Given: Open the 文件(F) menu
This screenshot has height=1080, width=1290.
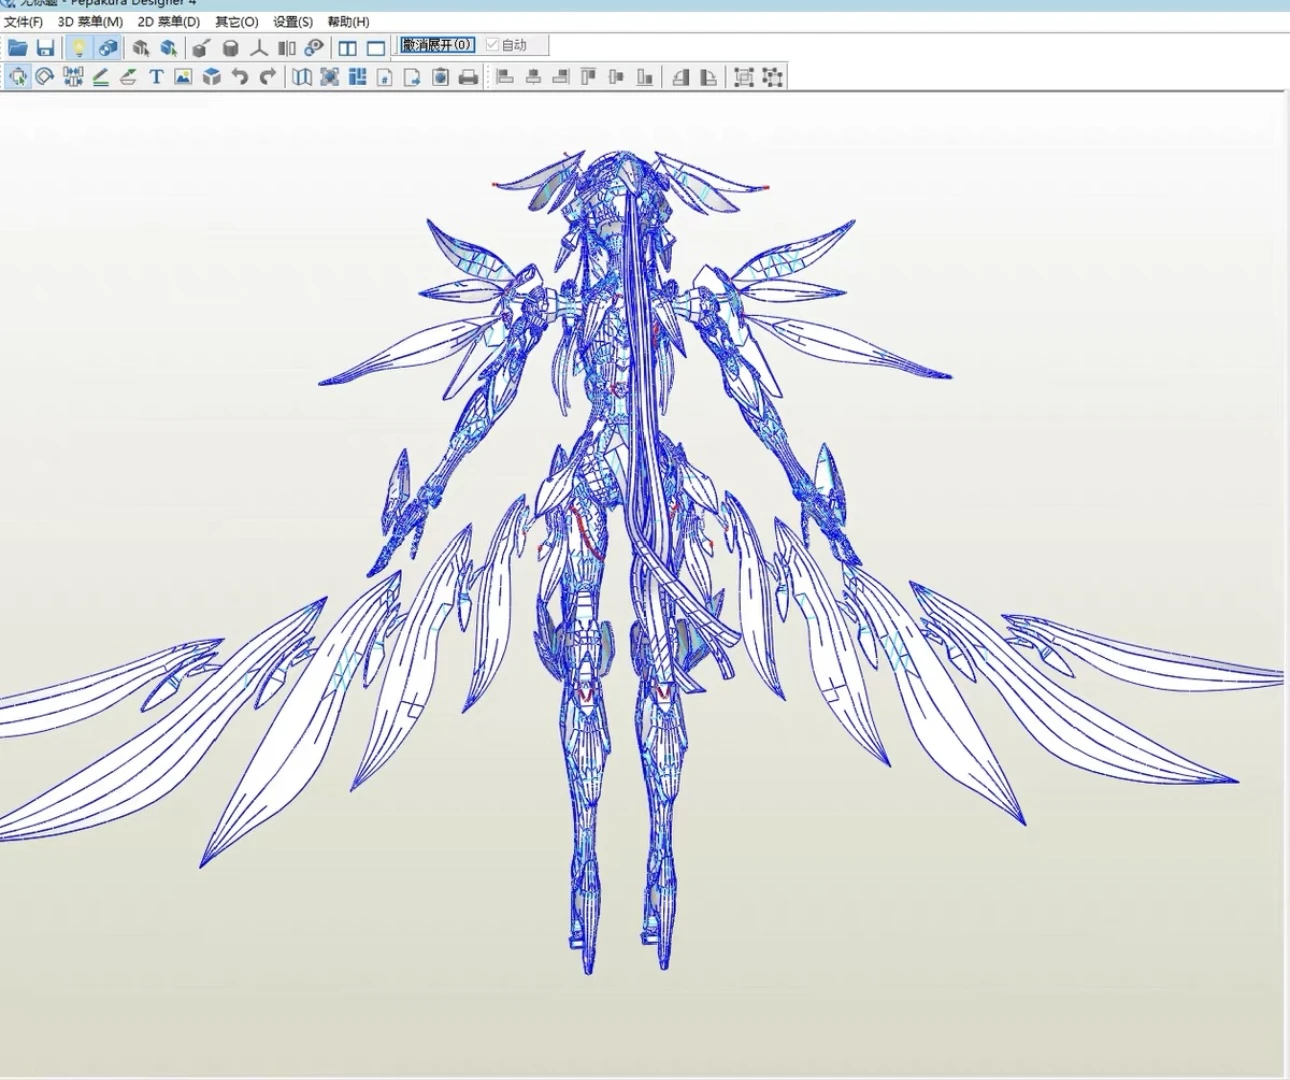Looking at the screenshot, I should [23, 22].
